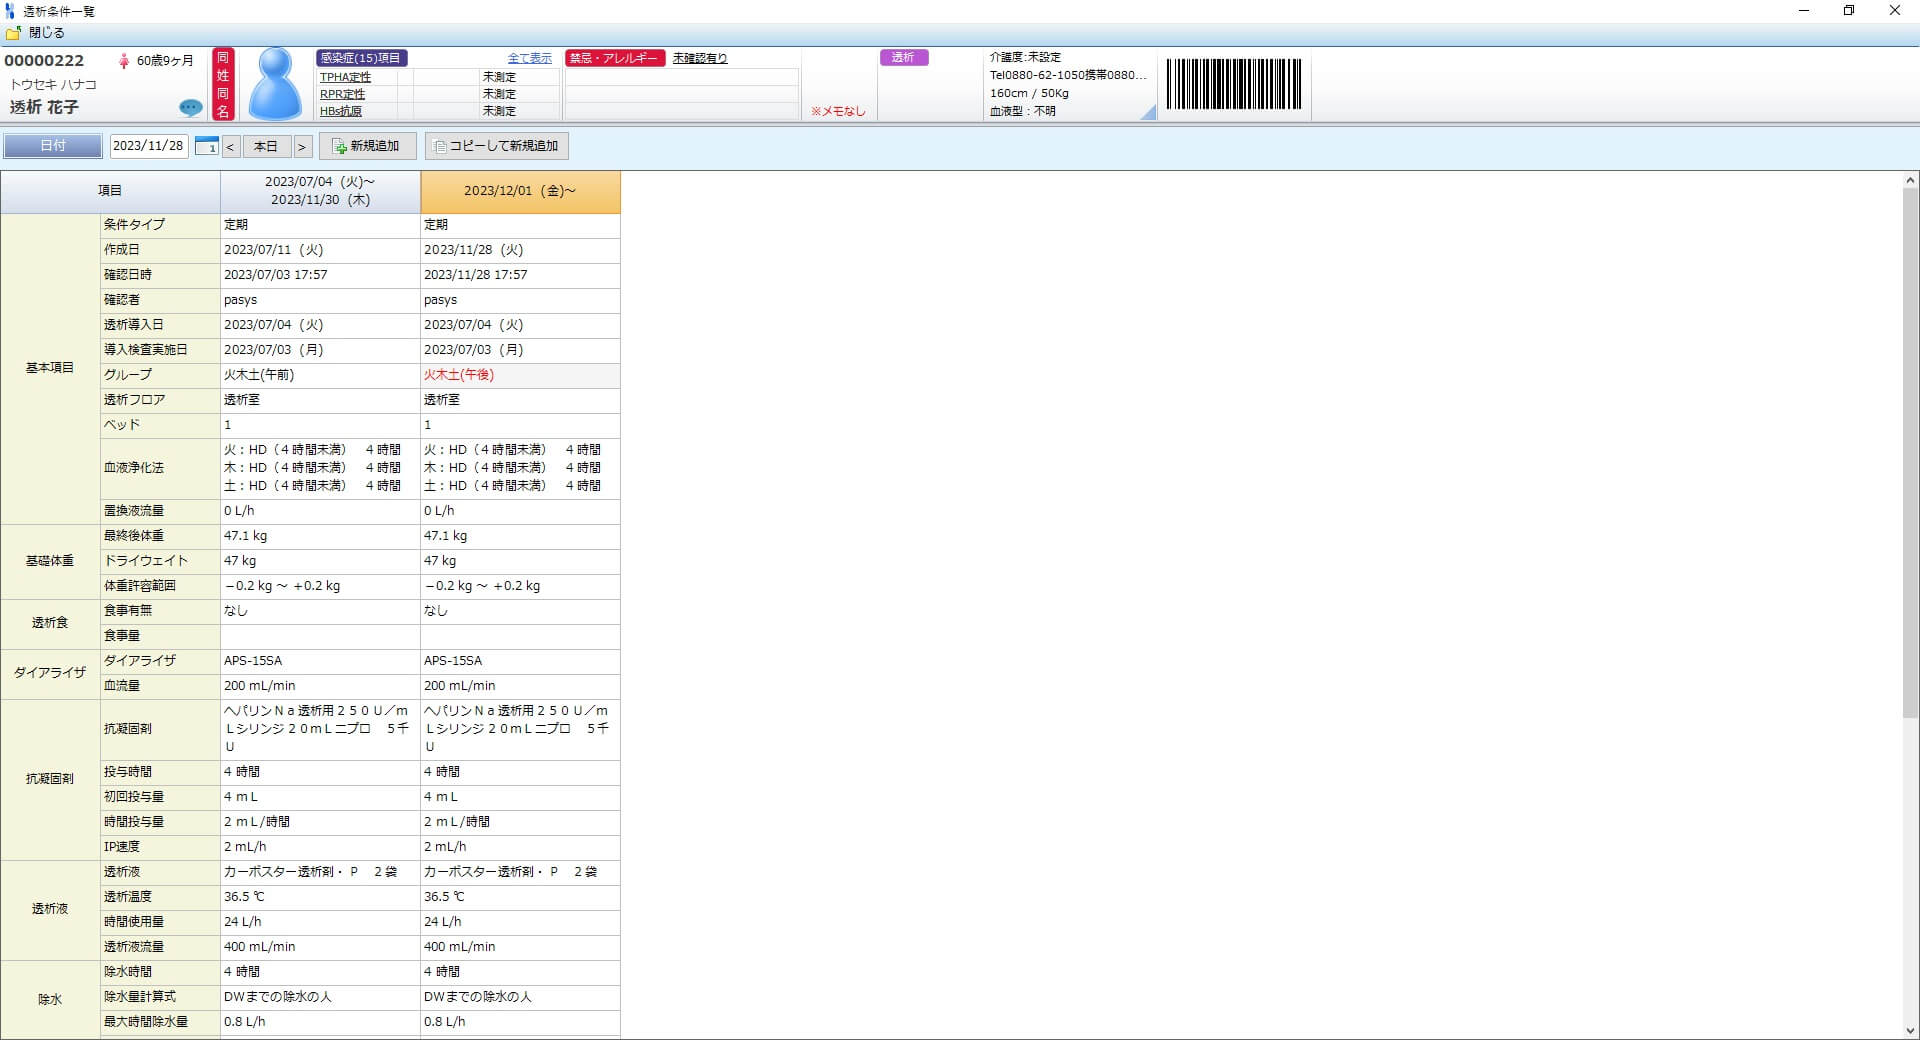Image resolution: width=1920 pixels, height=1040 pixels.
Task: Select the 2023/12/01（金）～ column header
Action: (x=520, y=191)
